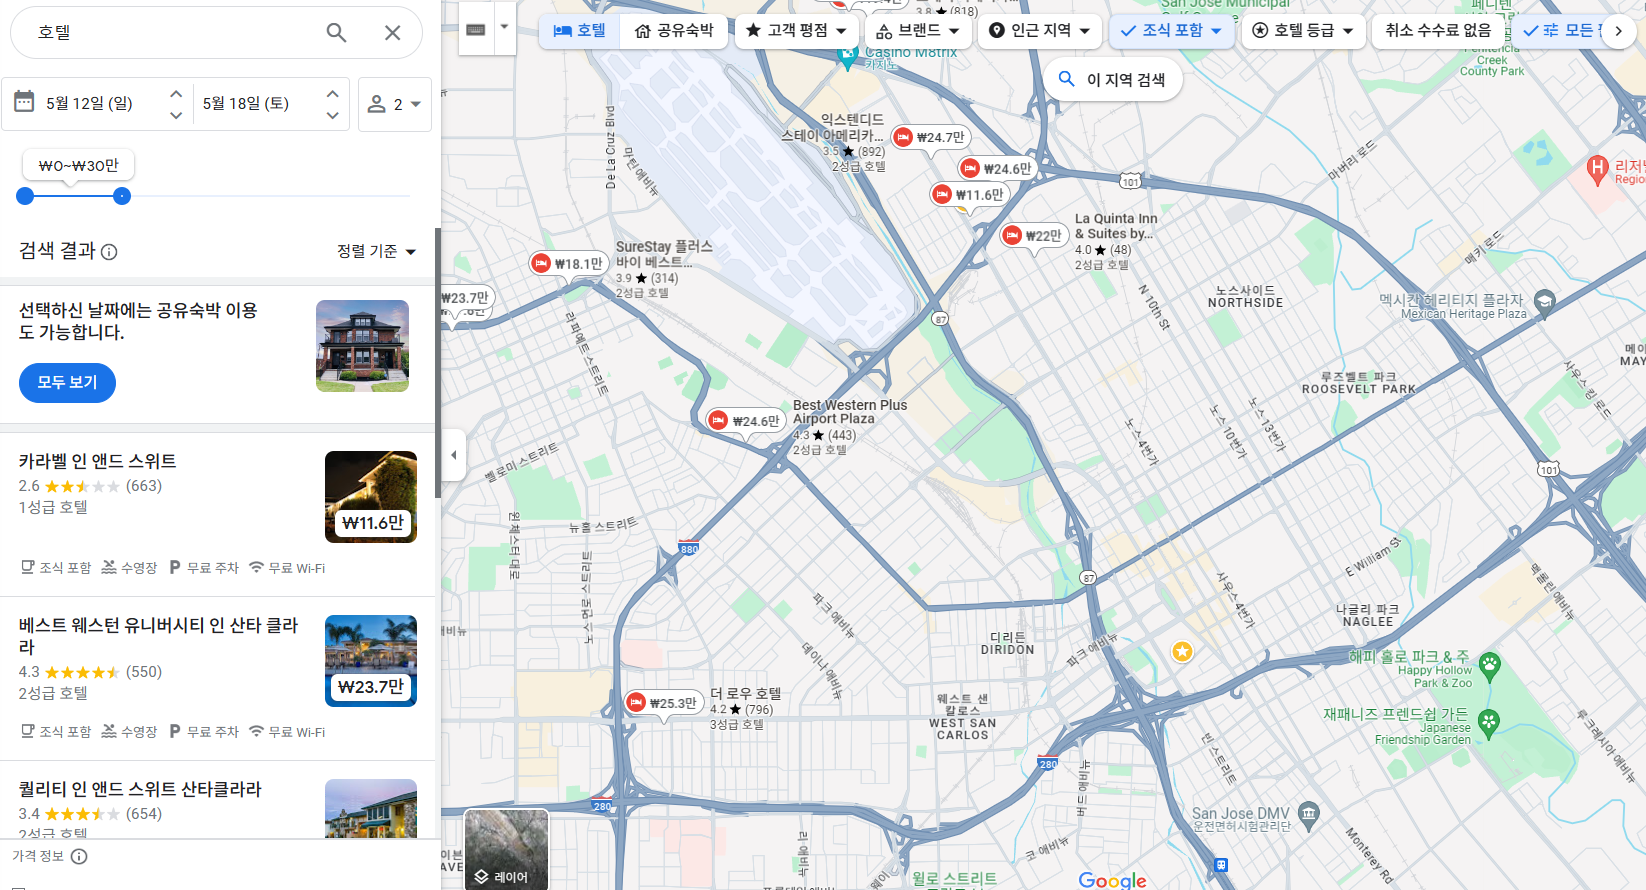Open the 호텔 등급 filter dropdown
This screenshot has width=1646, height=890.
pos(1303,31)
